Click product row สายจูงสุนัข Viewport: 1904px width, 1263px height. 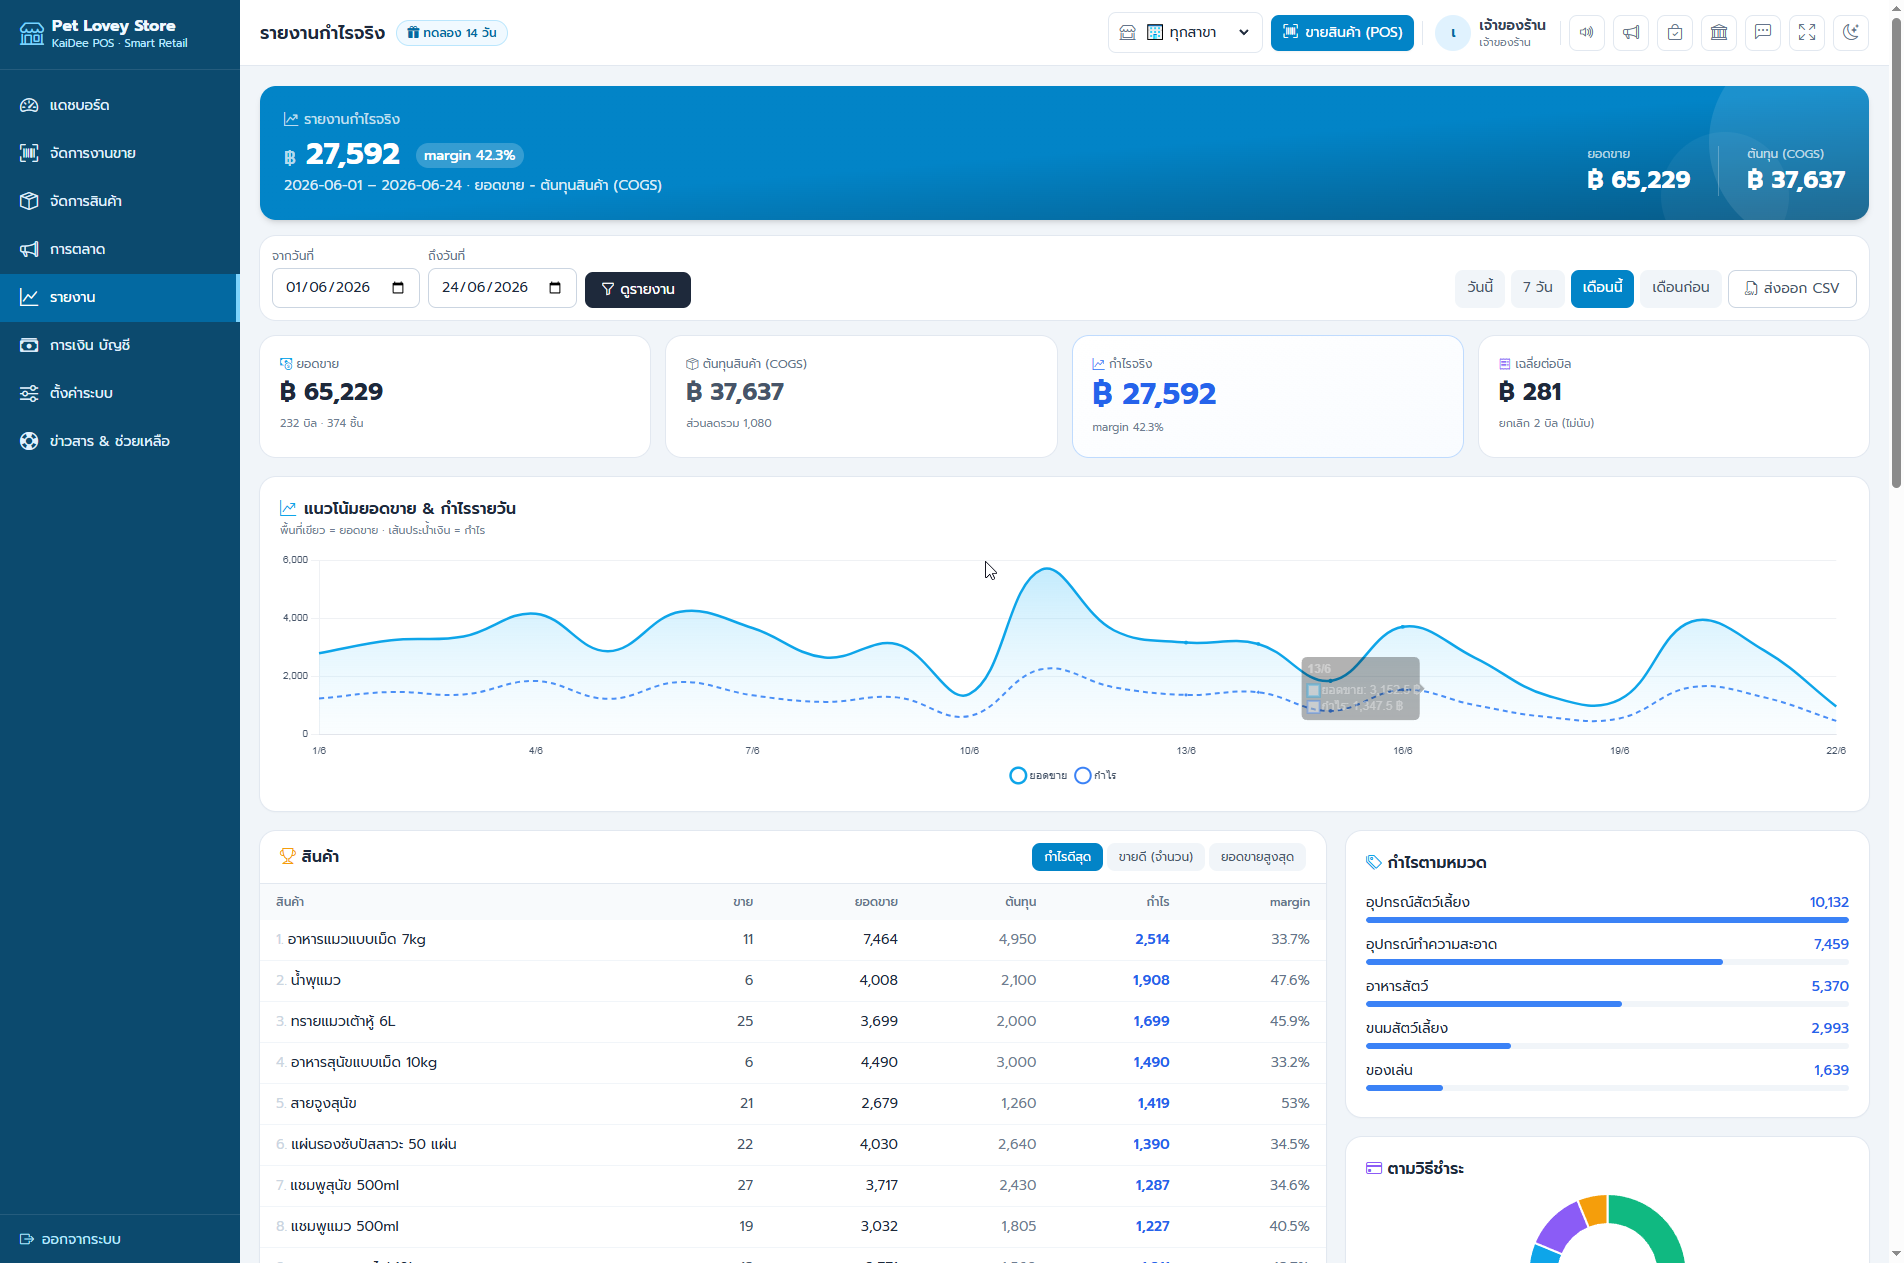click(x=793, y=1104)
